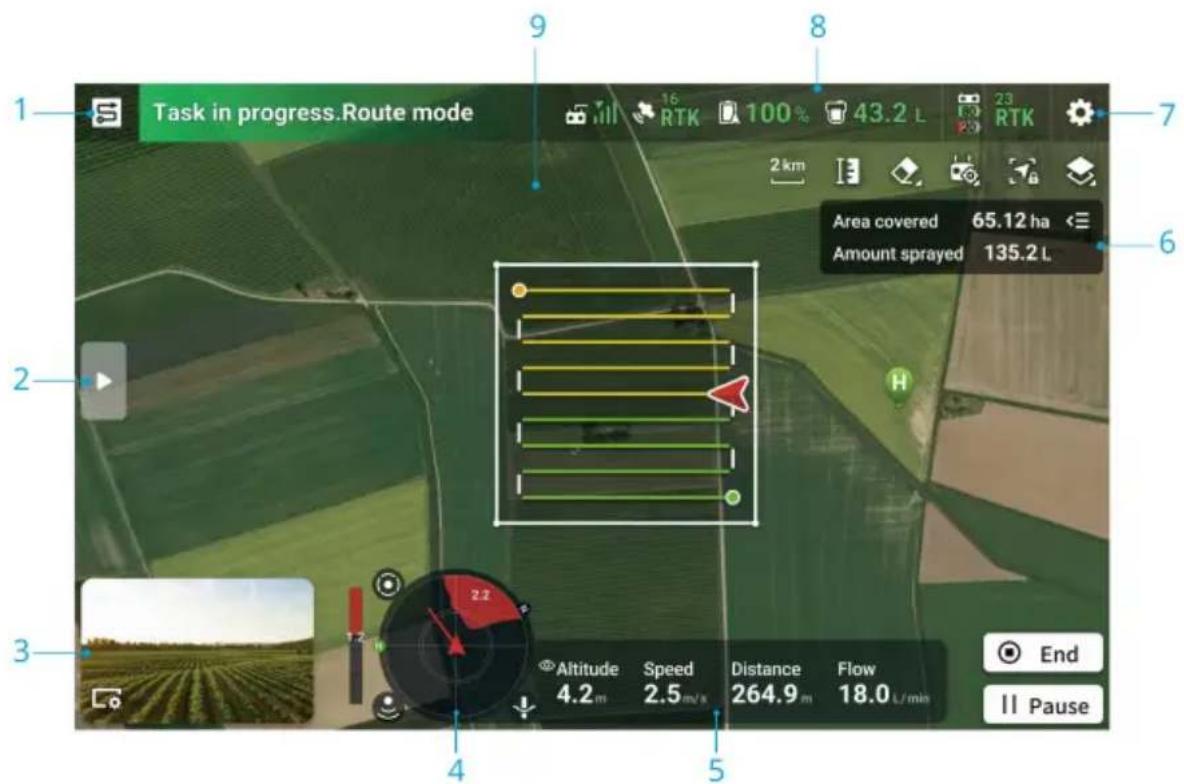
Task: Toggle the omnidirectional radar icon above the dial
Action: [388, 584]
